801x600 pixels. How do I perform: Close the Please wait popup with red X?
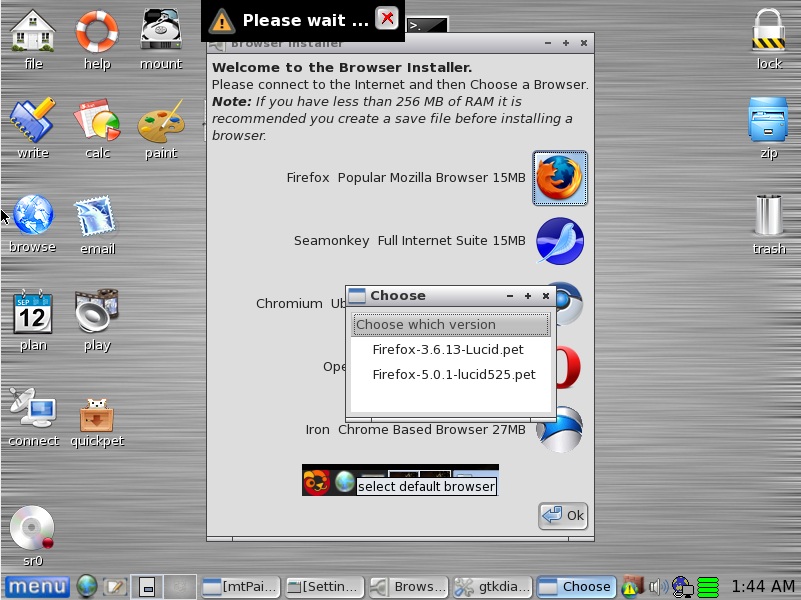point(387,19)
